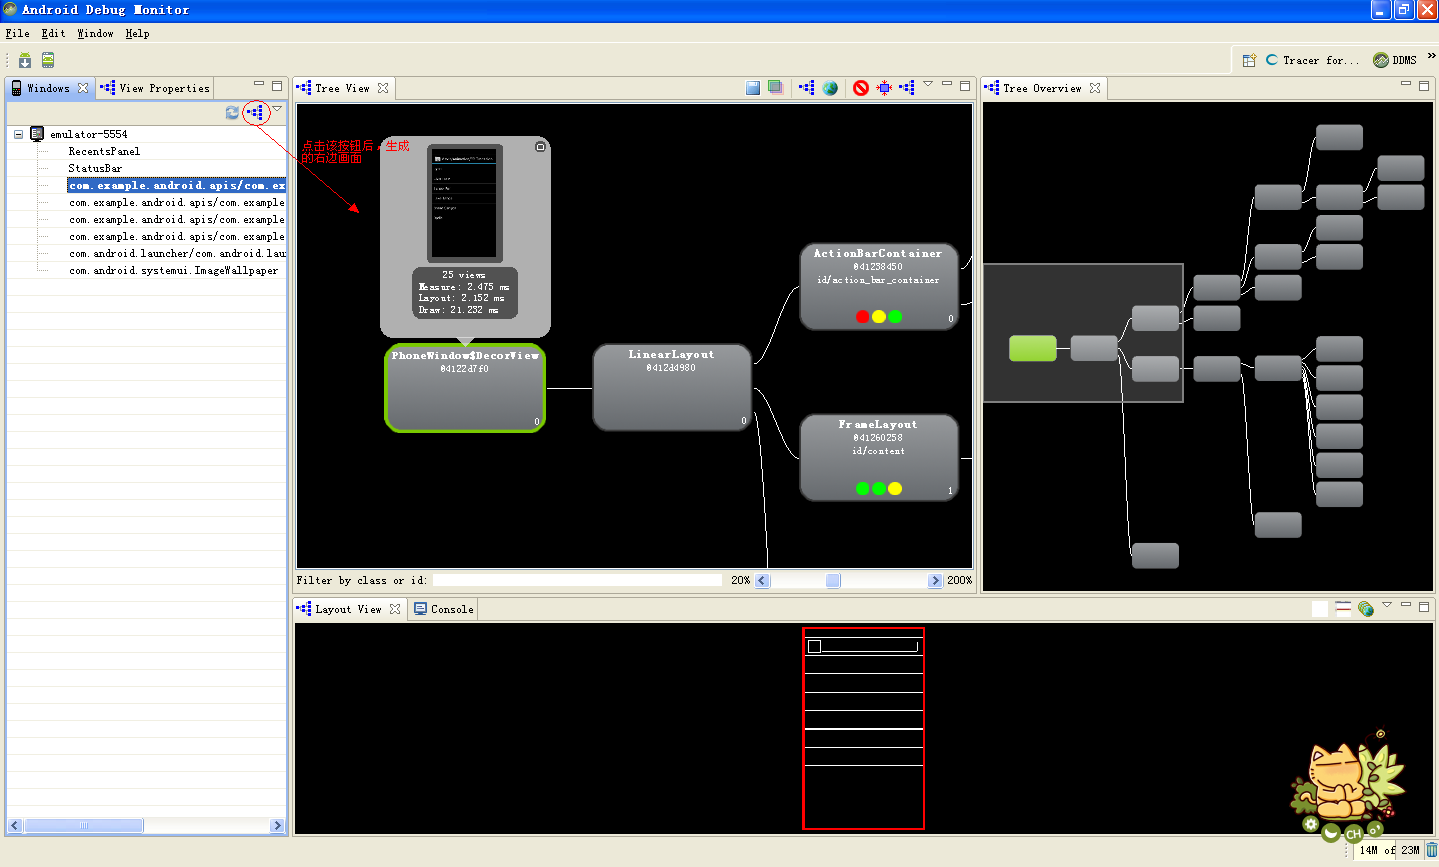The height and width of the screenshot is (867, 1439).
Task: Load view hierarchy into tree view
Action: [256, 113]
